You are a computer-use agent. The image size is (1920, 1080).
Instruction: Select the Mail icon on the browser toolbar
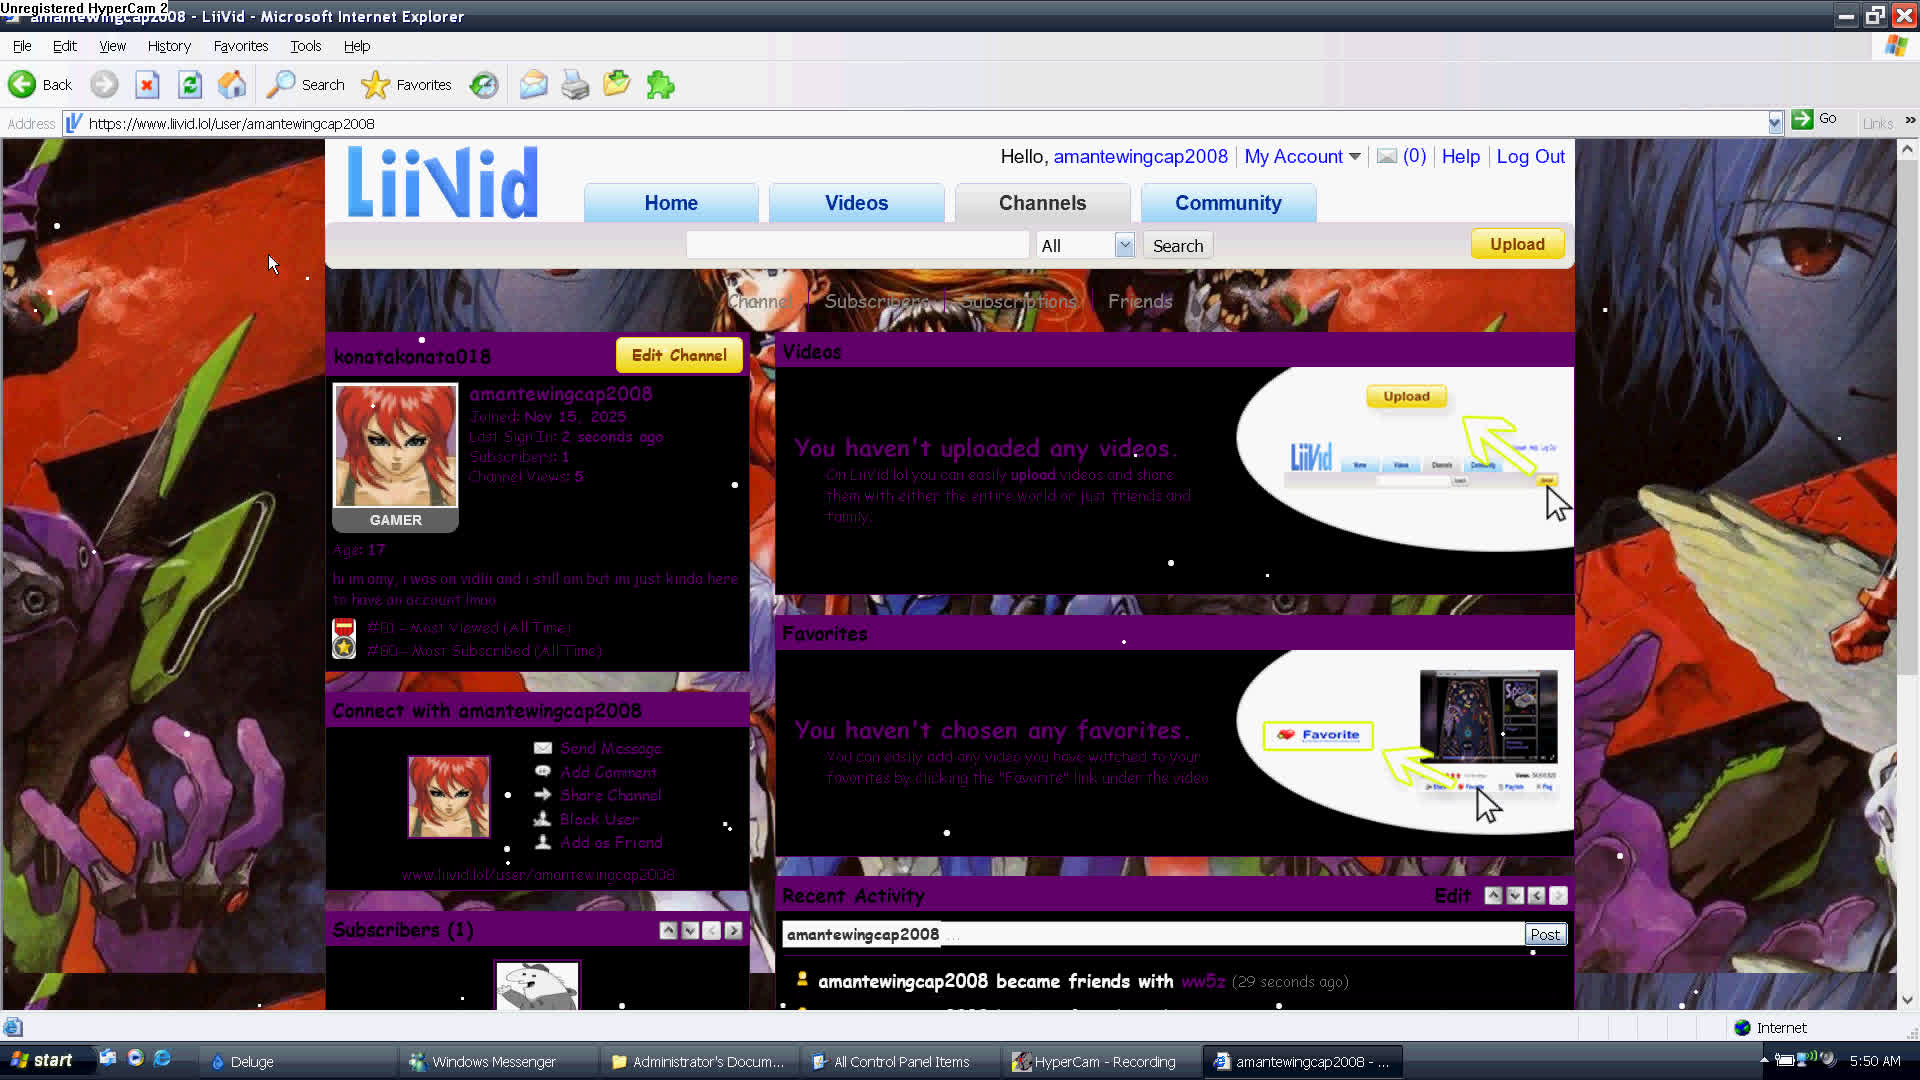pos(533,84)
